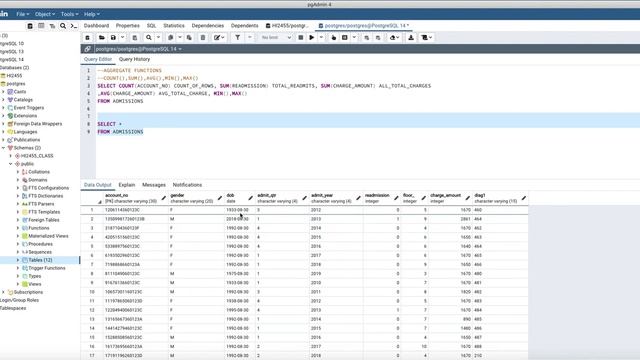The image size is (640, 360).
Task: Switch to the Dashboard tab
Action: (96, 26)
